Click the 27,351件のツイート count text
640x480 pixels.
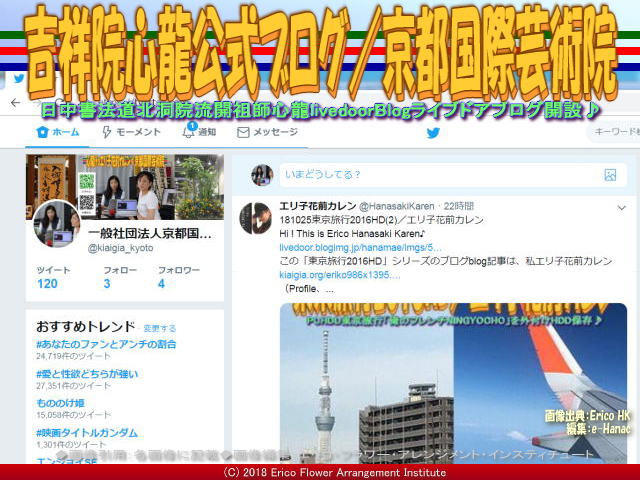pos(73,386)
